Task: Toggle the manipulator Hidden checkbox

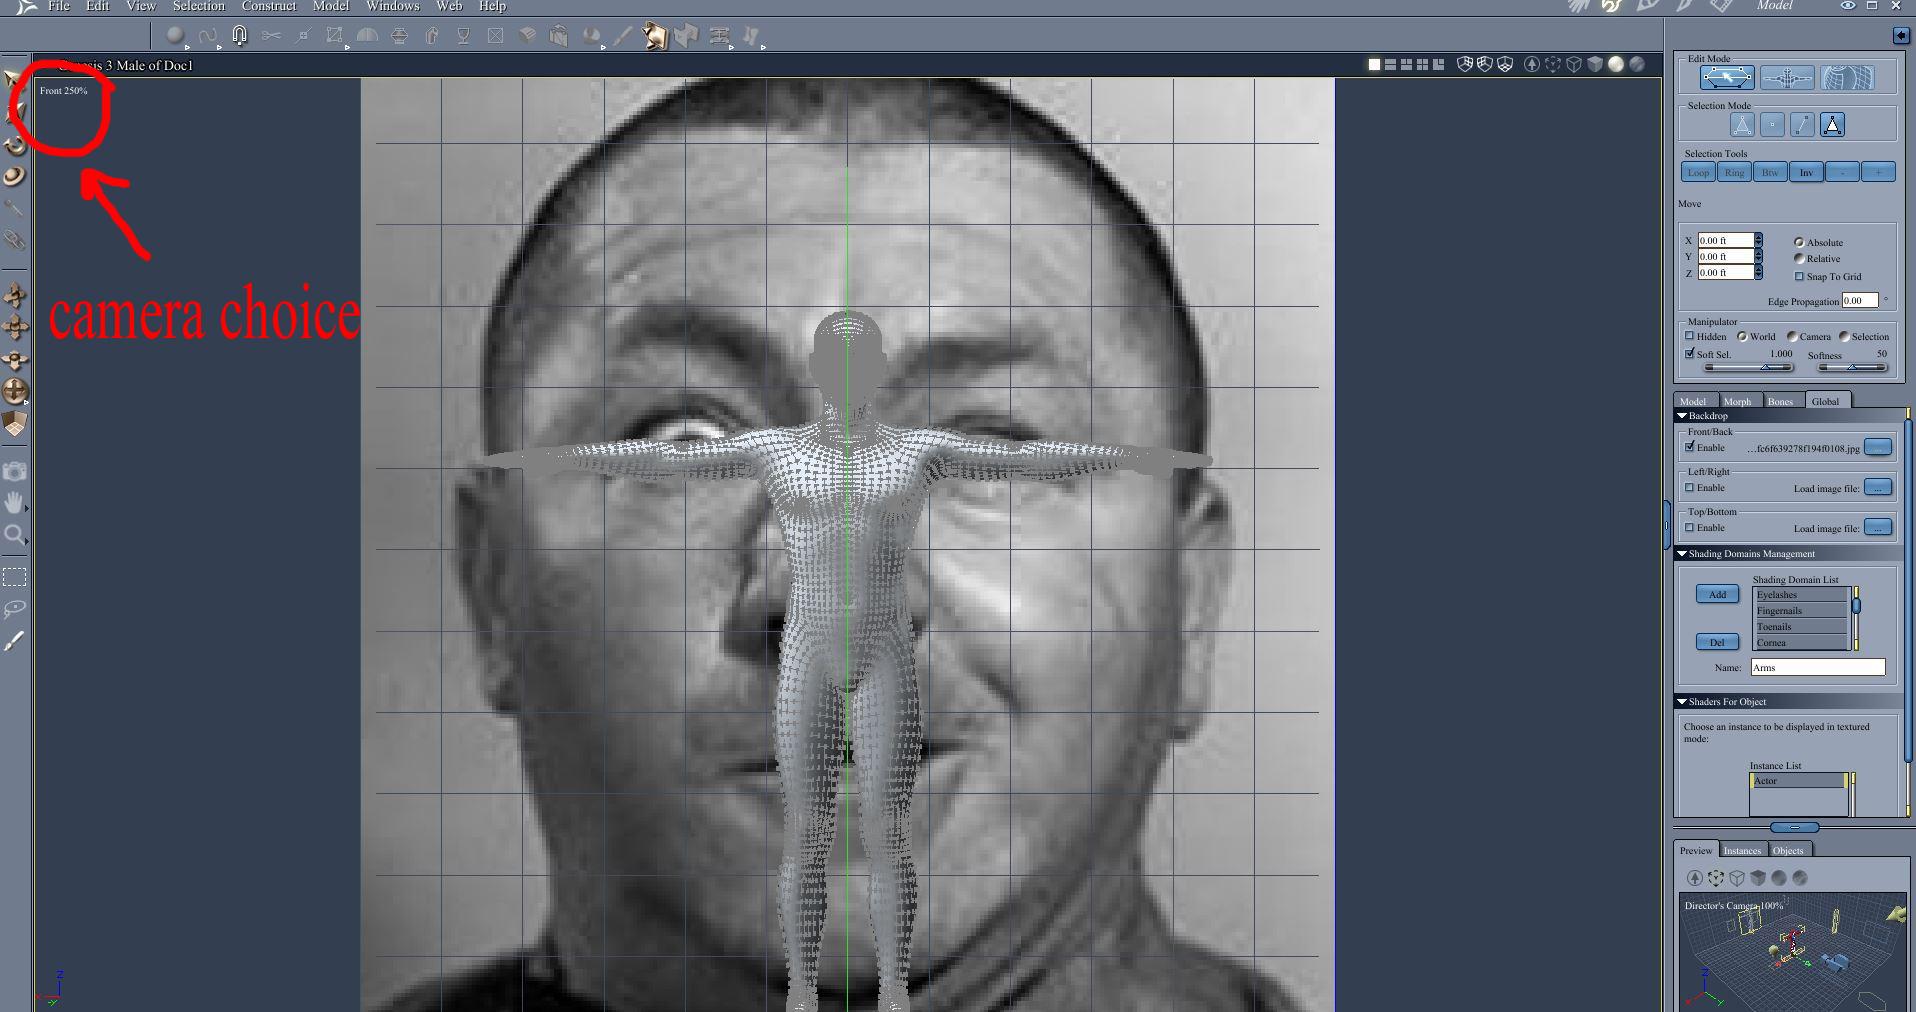Action: [x=1690, y=336]
